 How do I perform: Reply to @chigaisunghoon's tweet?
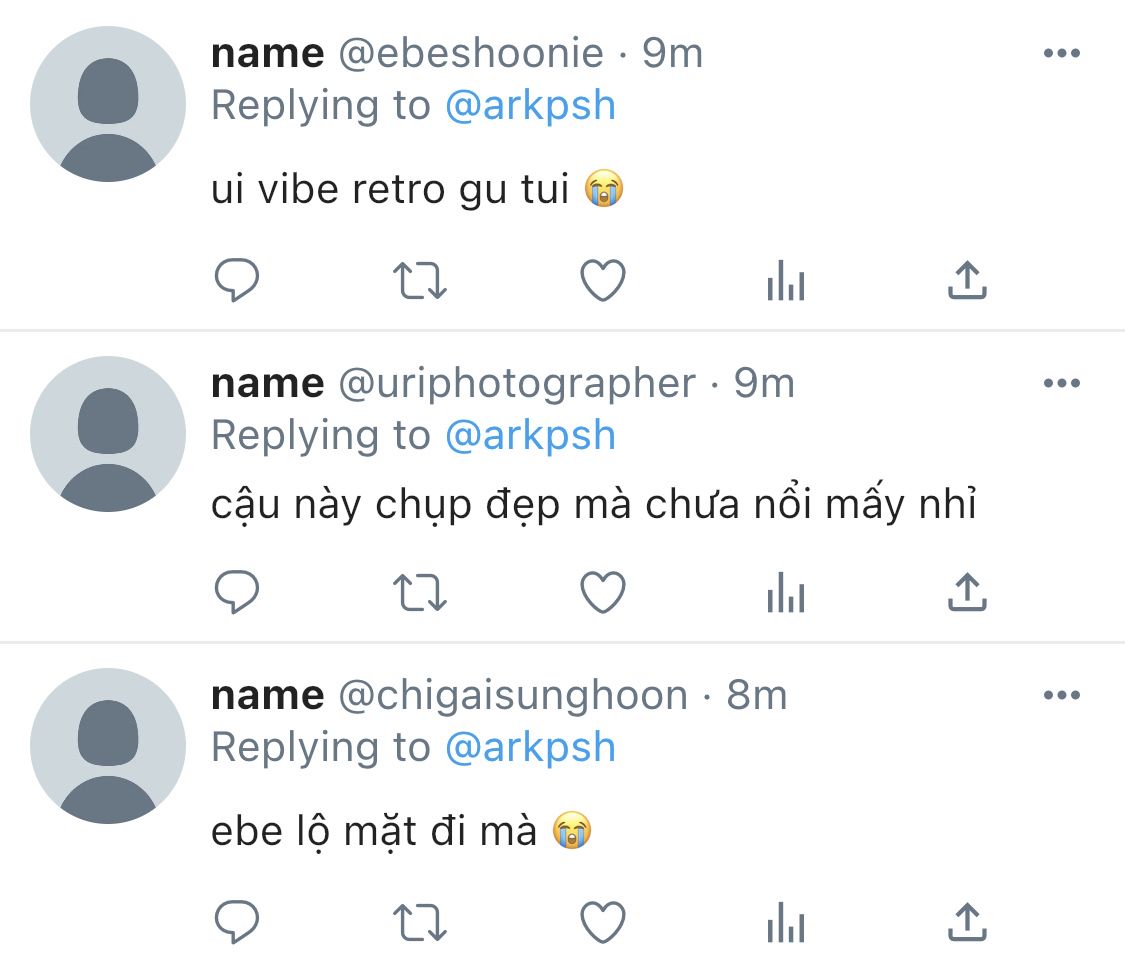[x=237, y=921]
